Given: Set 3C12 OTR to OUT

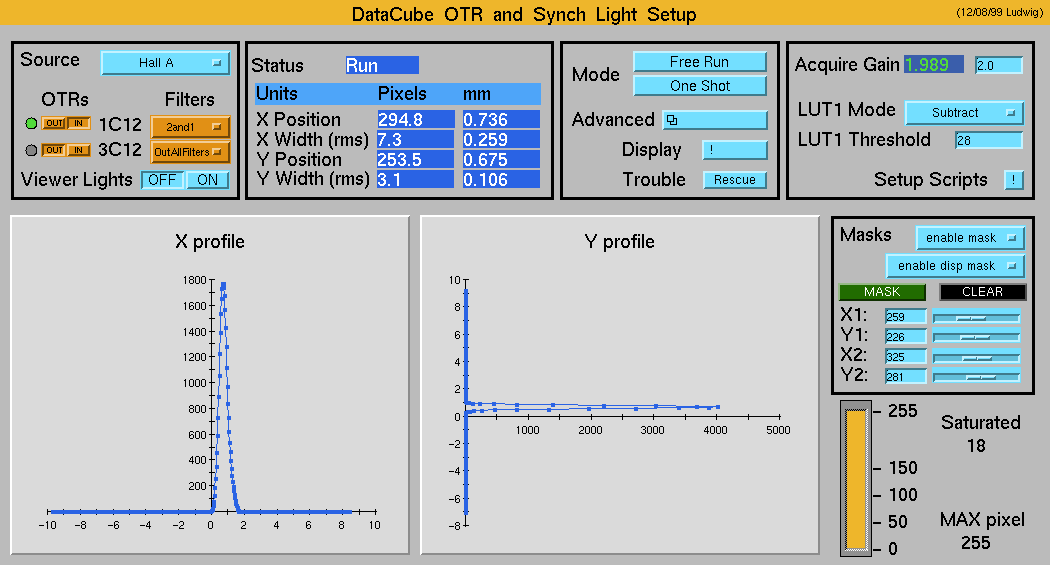Looking at the screenshot, I should point(54,150).
